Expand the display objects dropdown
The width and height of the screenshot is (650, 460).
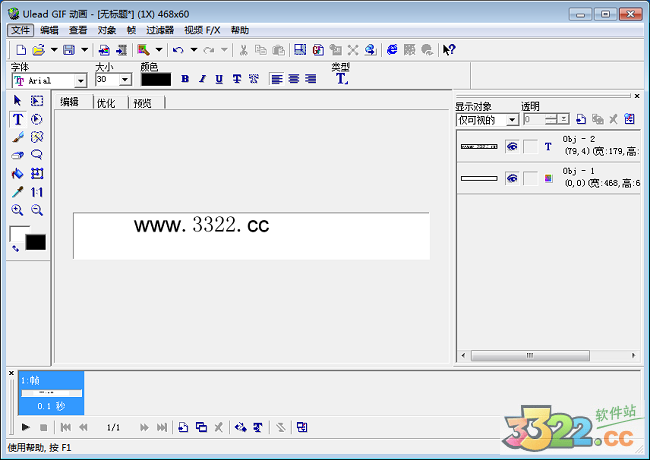[x=512, y=120]
